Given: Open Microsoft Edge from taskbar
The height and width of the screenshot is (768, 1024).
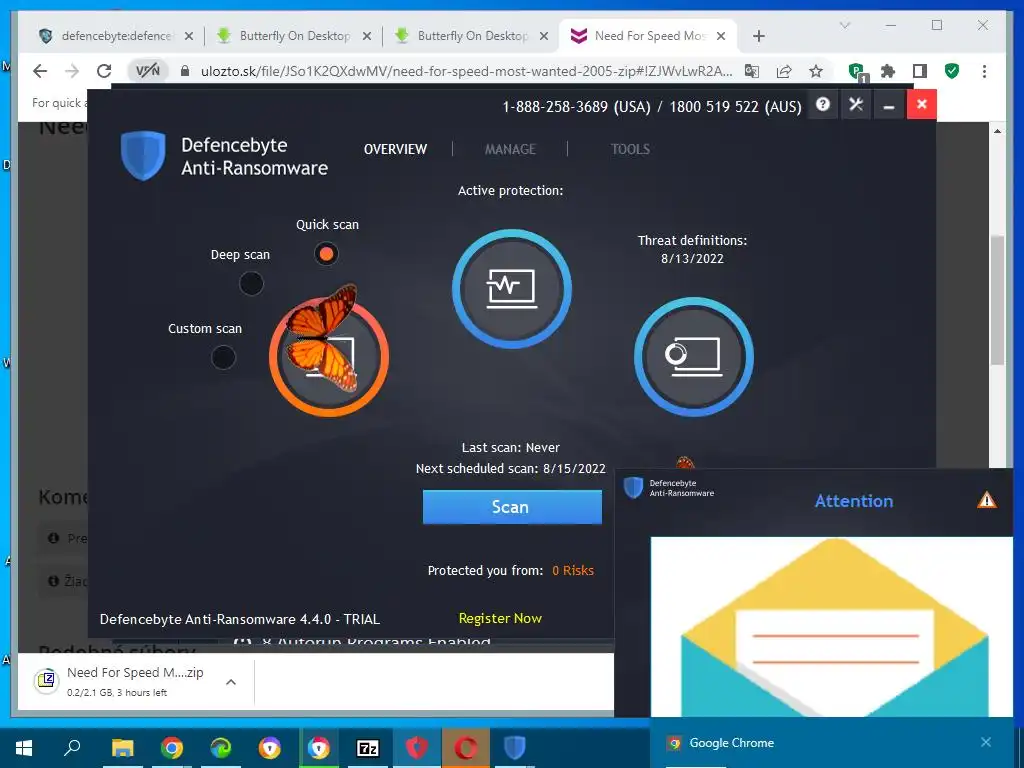Looking at the screenshot, I should pyautogui.click(x=220, y=748).
